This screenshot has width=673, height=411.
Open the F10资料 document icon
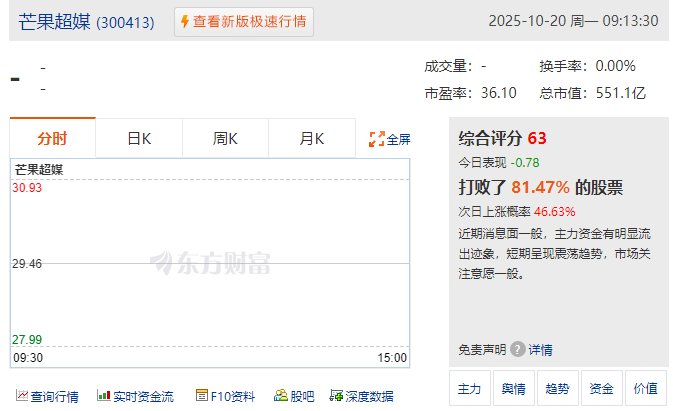pos(202,395)
